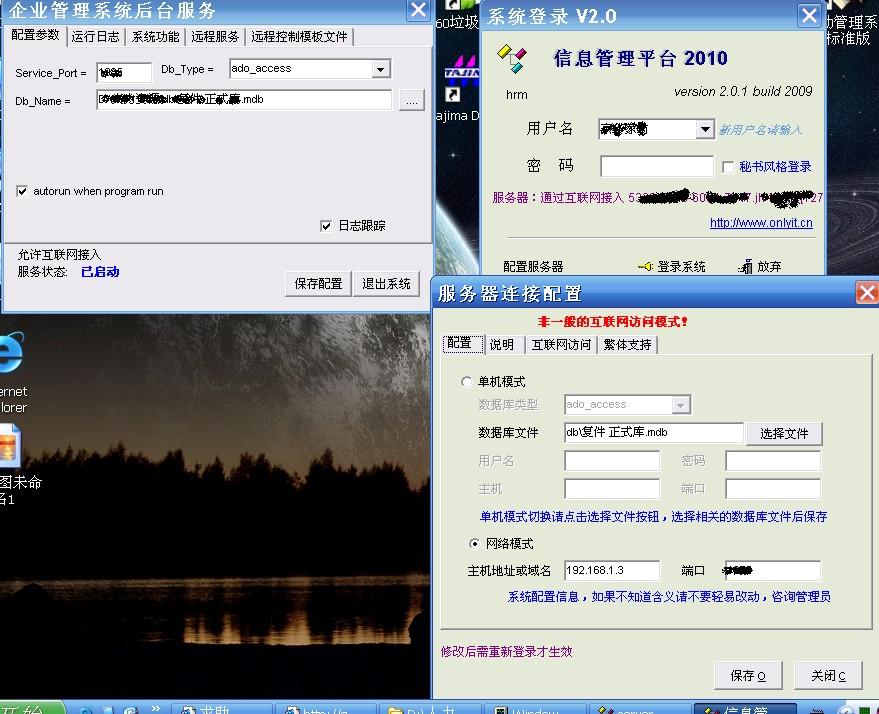879x714 pixels.
Task: Select the 单机模式 radio button
Action: tap(467, 382)
